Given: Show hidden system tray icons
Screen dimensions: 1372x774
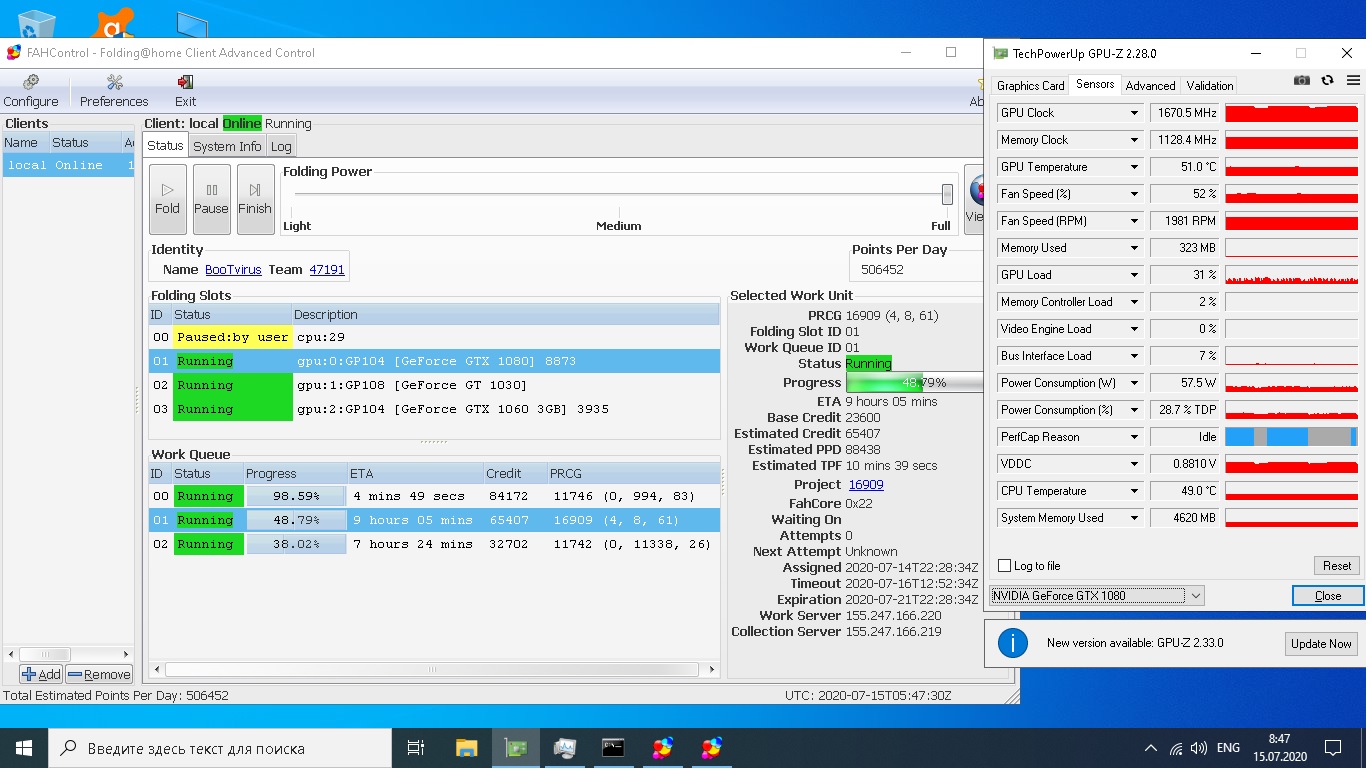Looking at the screenshot, I should coord(1150,748).
